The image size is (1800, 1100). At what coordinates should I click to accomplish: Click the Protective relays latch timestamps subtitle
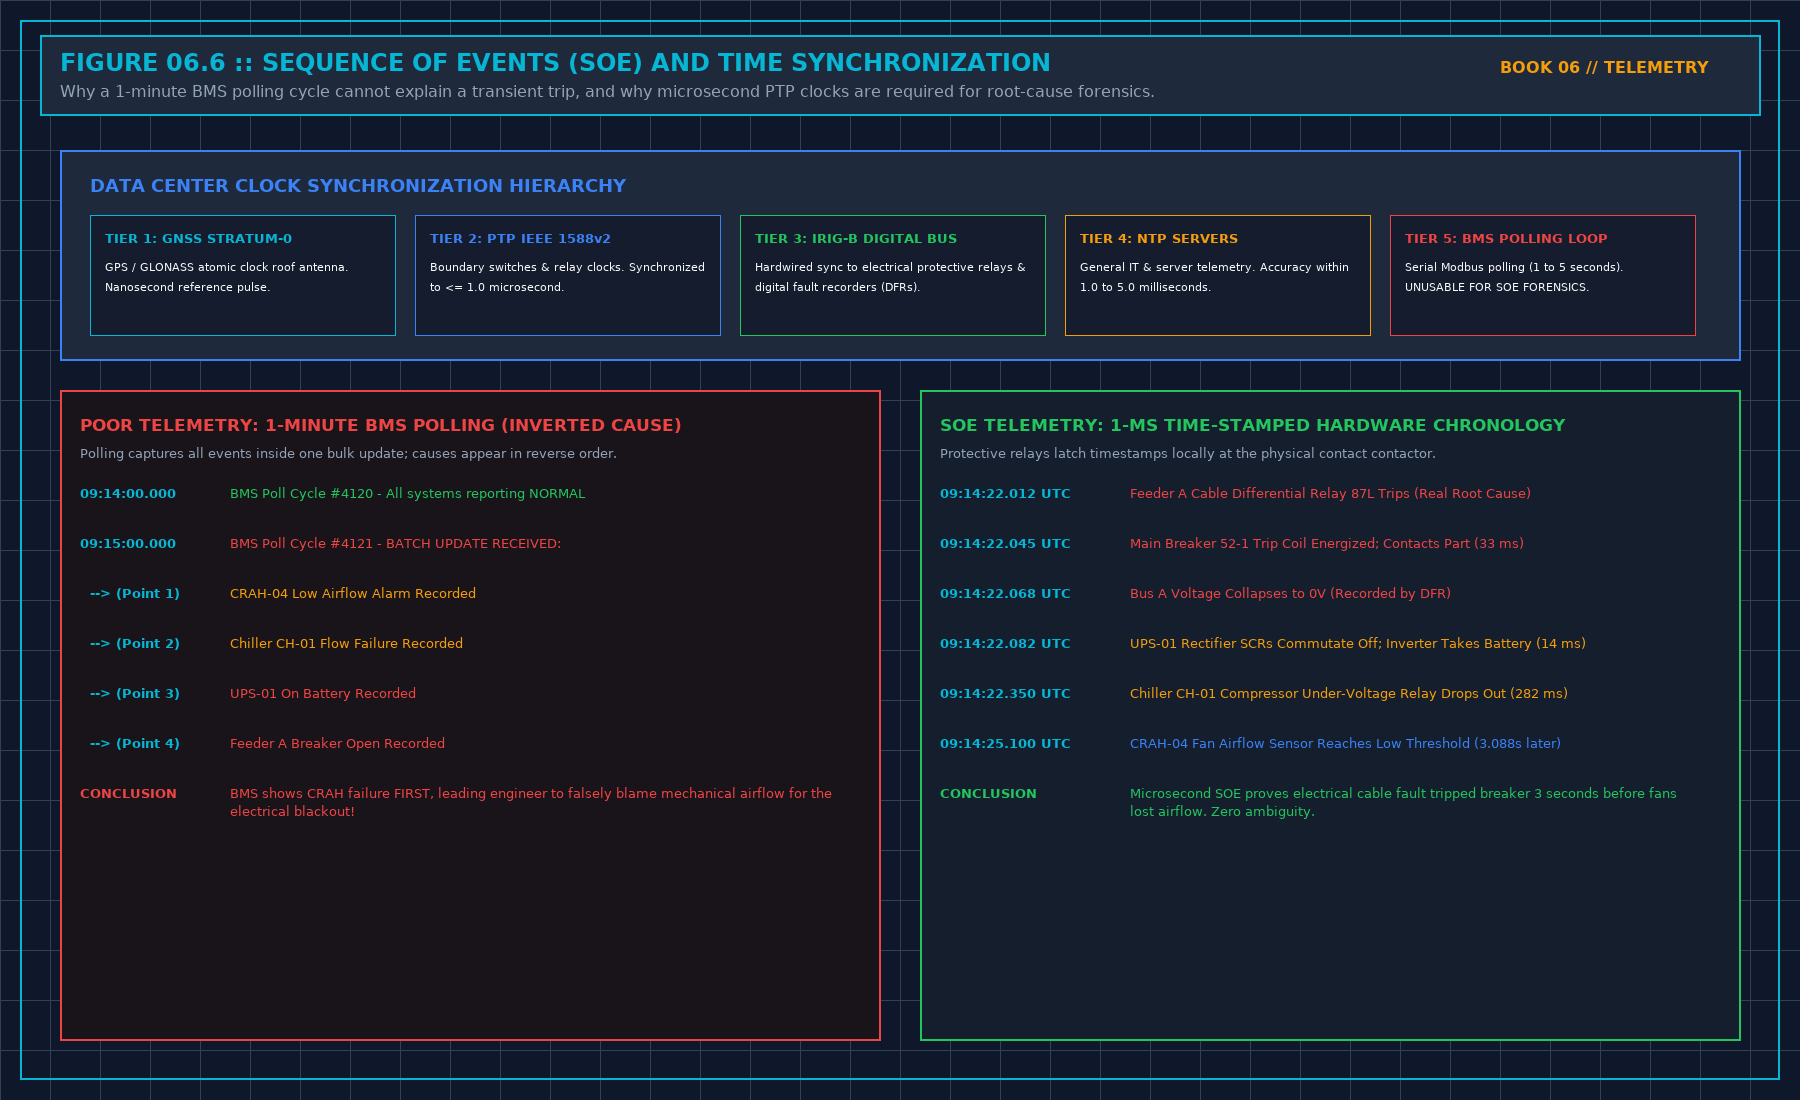tap(1188, 454)
